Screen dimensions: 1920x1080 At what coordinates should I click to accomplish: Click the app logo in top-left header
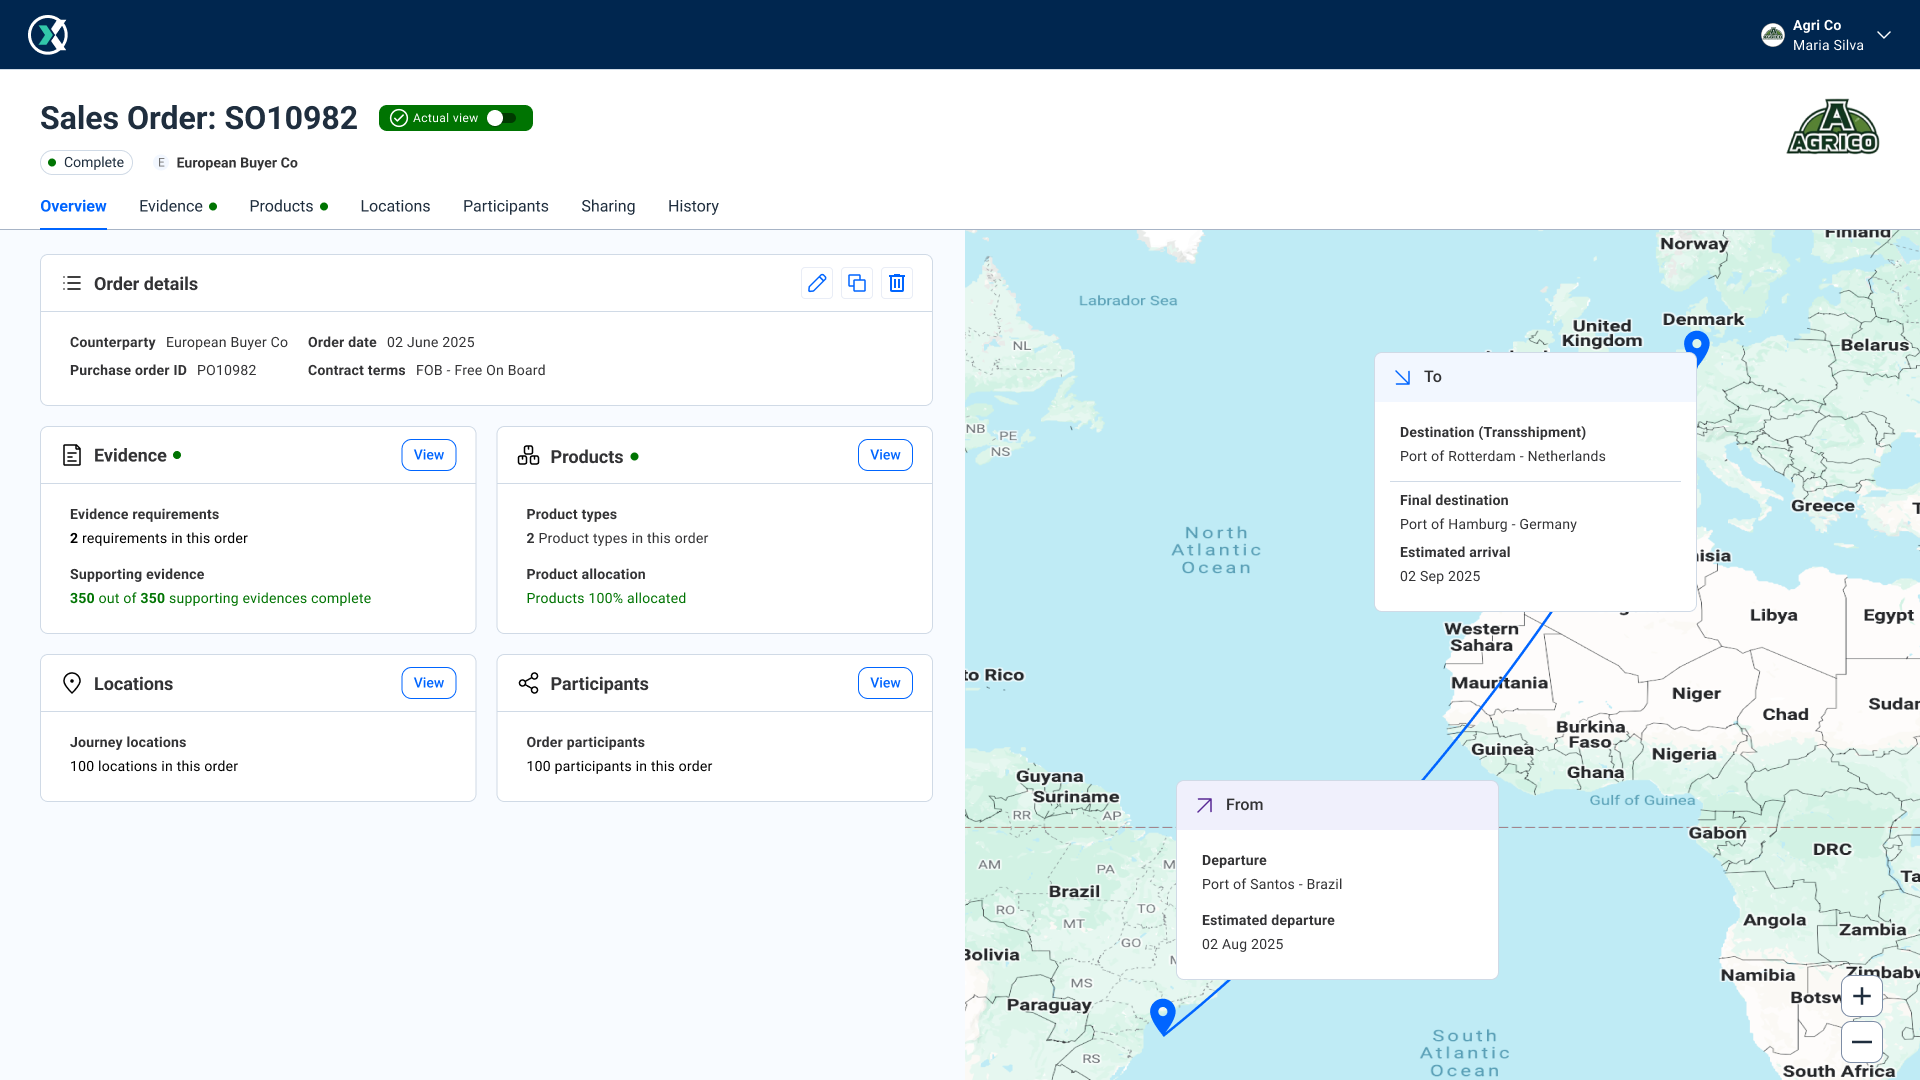48,35
